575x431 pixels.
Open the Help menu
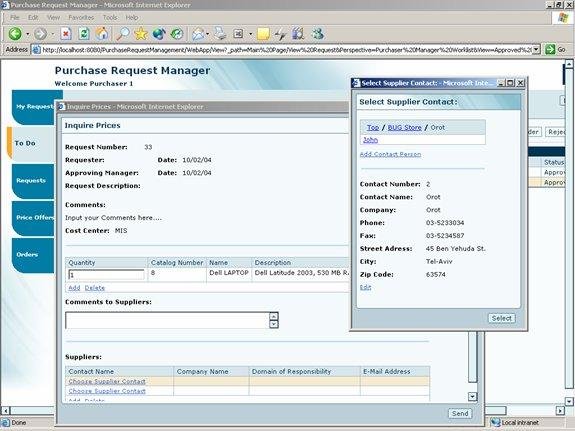[132, 17]
